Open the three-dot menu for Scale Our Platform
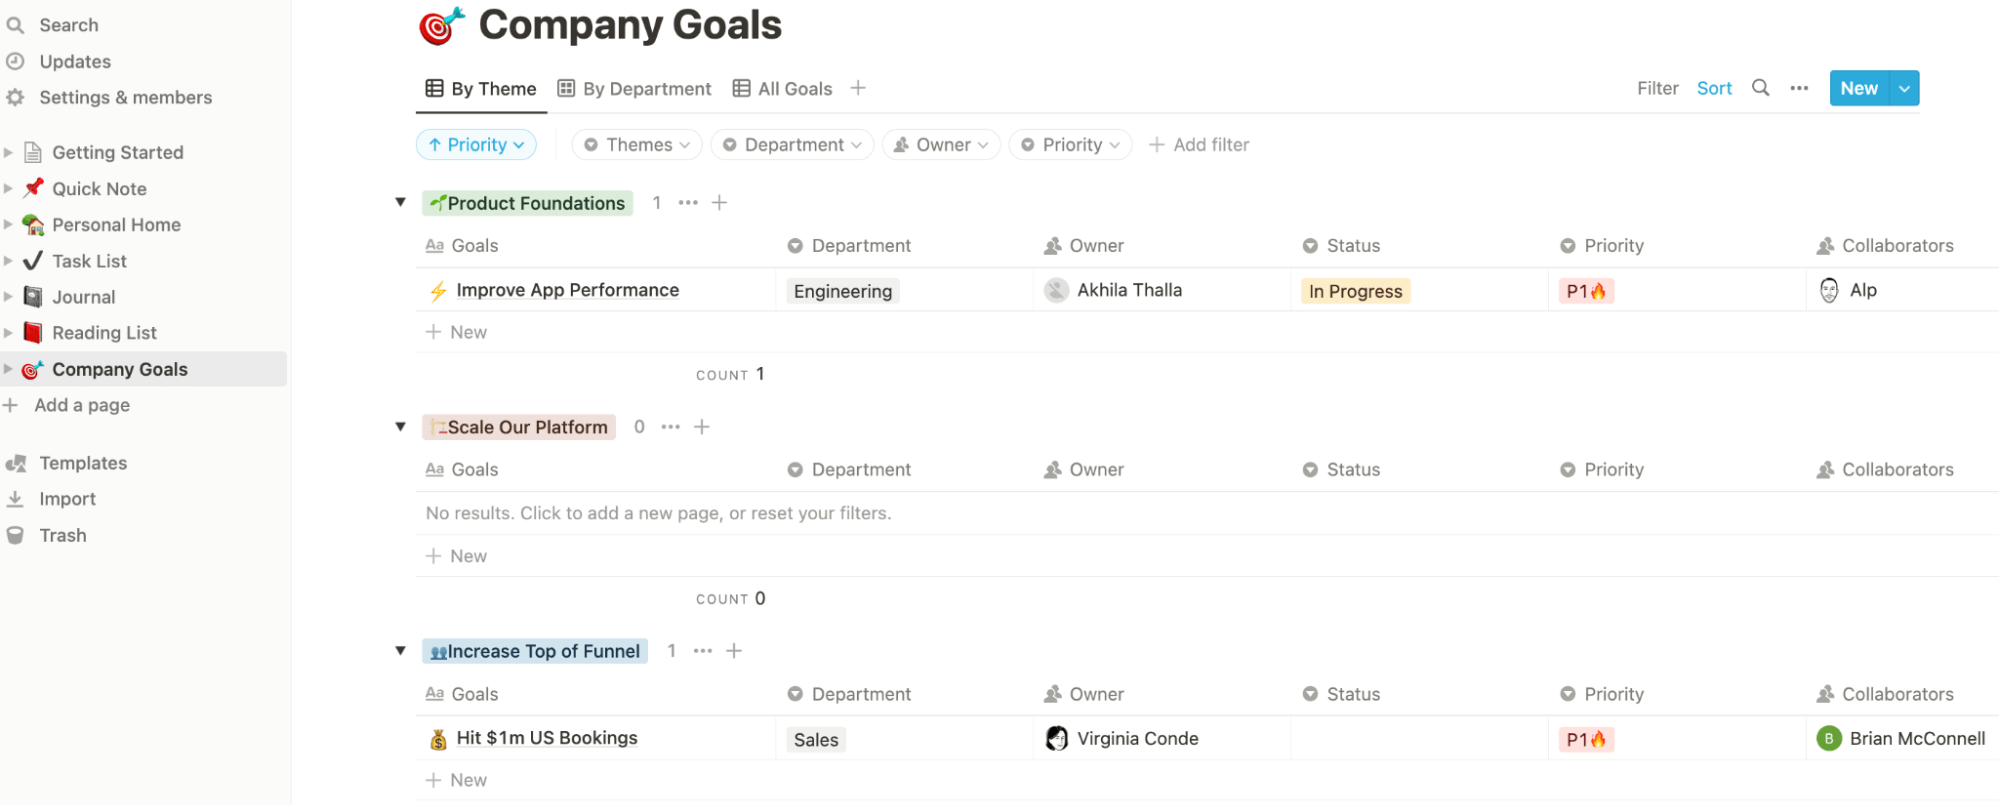 pyautogui.click(x=670, y=427)
